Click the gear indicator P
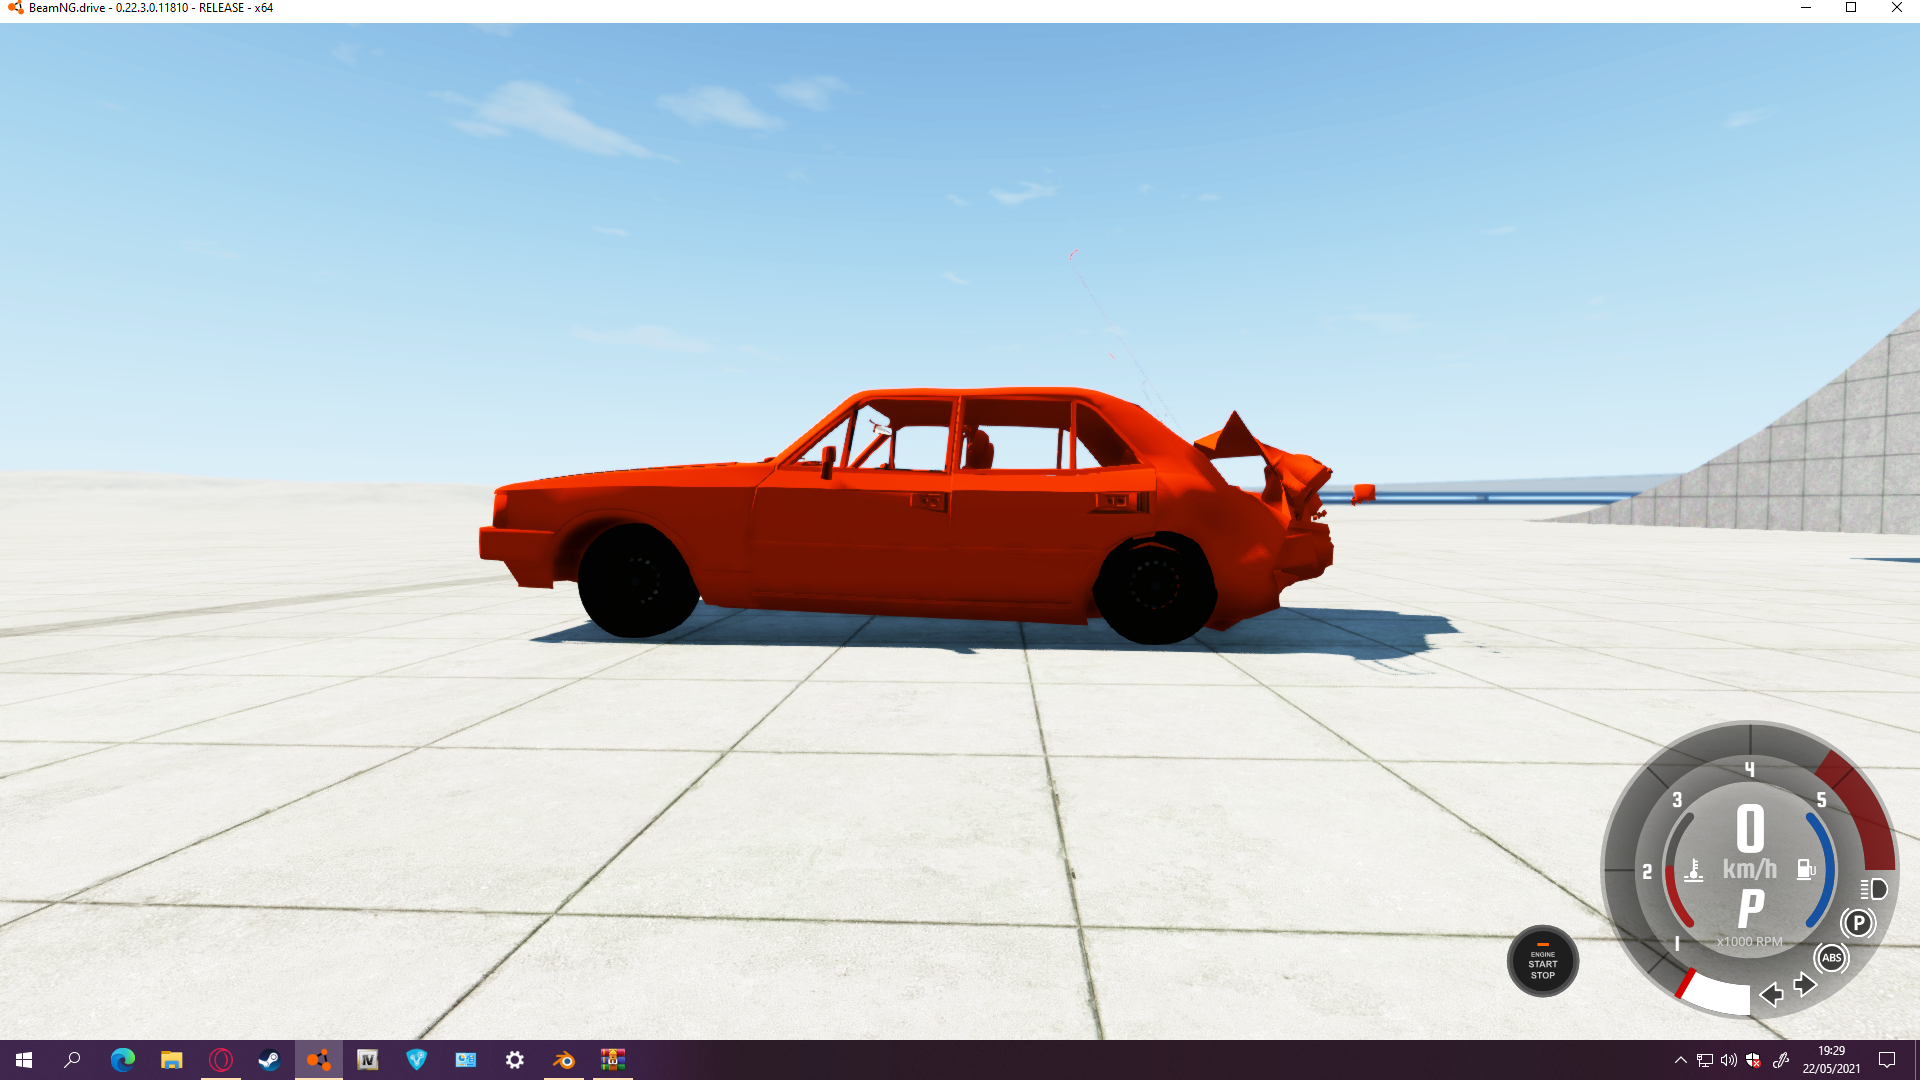 (1750, 909)
